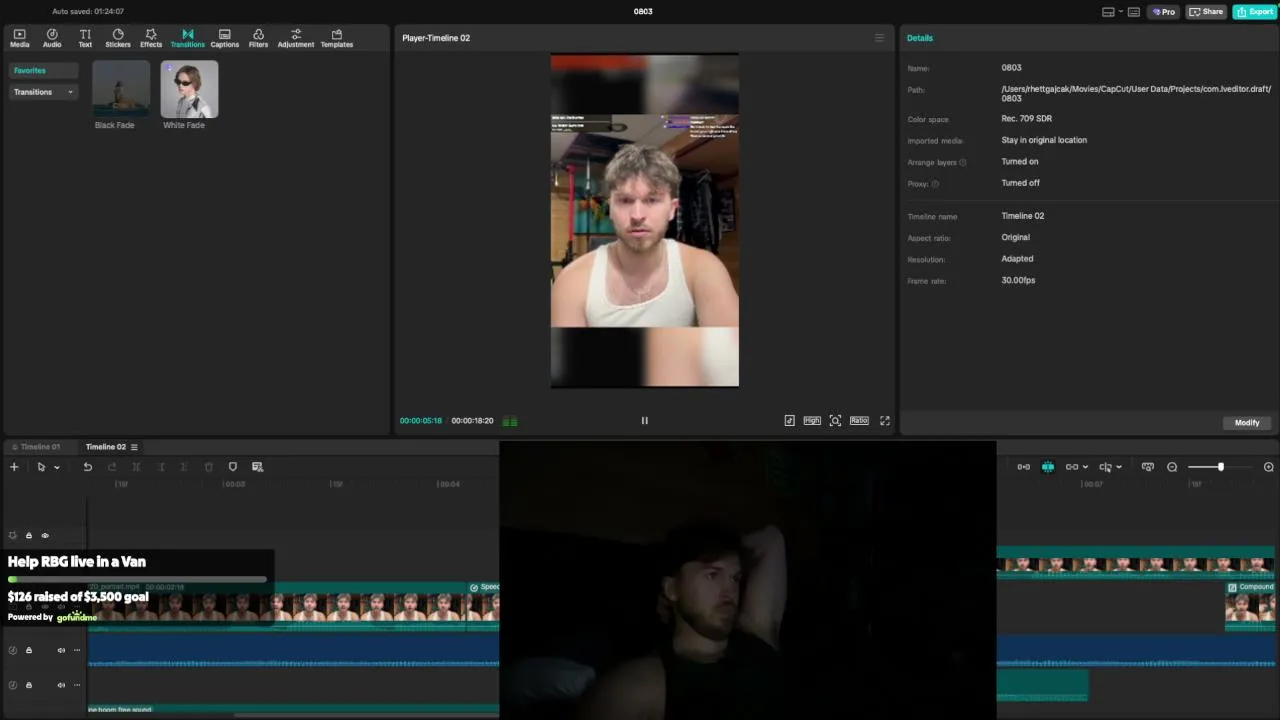Choose the Black Fade transition thumbnail
Image resolution: width=1280 pixels, height=720 pixels.
pos(121,89)
